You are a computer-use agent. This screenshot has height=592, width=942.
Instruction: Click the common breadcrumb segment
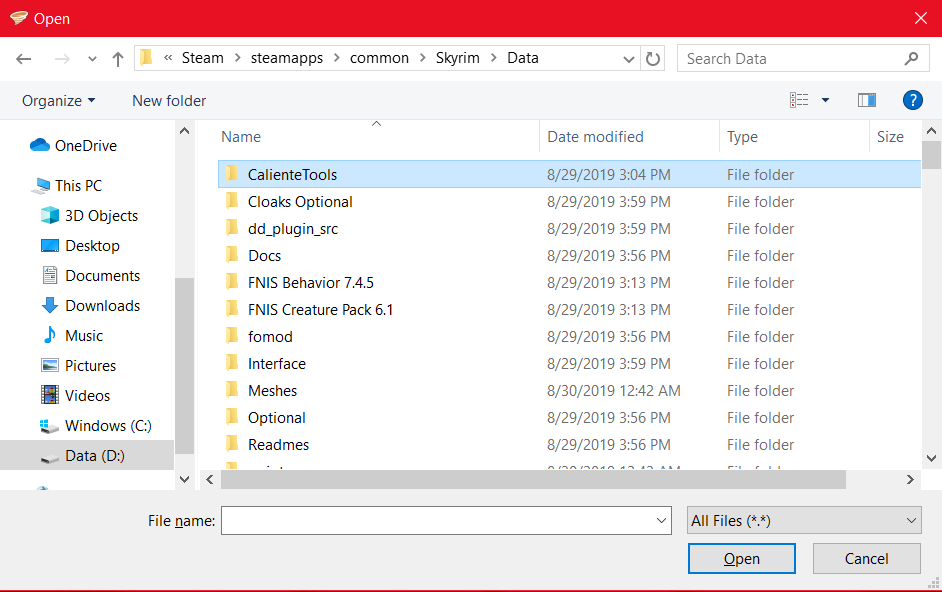[379, 58]
